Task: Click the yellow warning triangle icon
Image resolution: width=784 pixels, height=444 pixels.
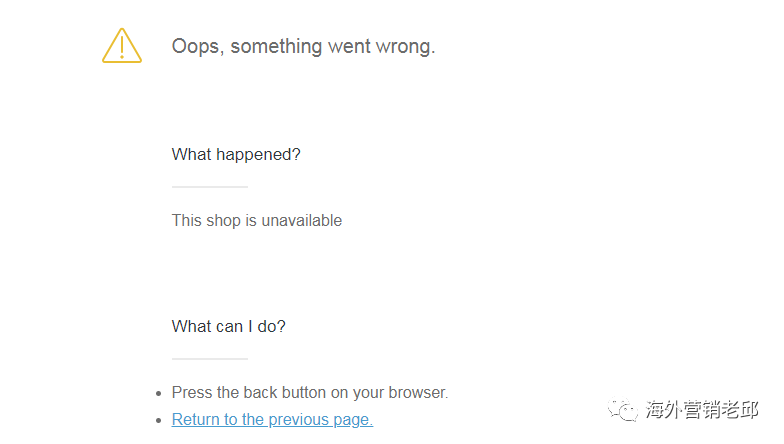Action: point(121,46)
